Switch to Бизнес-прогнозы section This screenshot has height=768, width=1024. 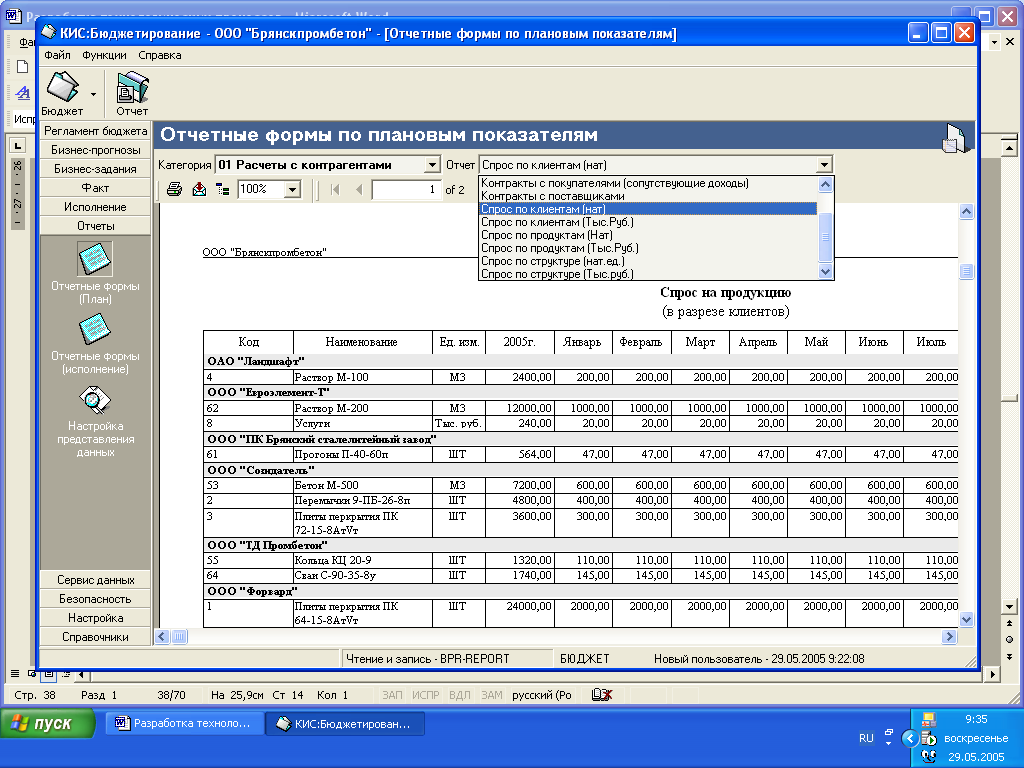point(96,150)
